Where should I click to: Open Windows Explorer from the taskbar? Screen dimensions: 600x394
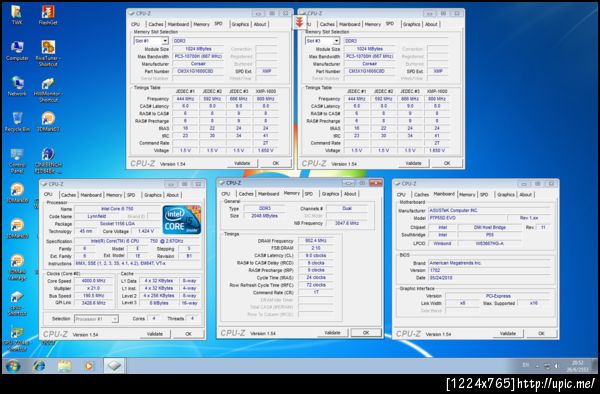[64, 366]
